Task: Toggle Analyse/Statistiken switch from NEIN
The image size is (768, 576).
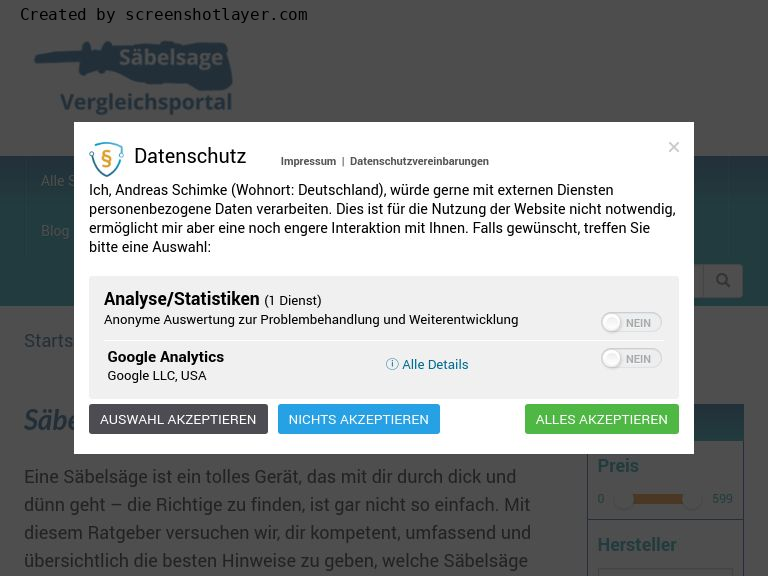Action: pos(631,323)
